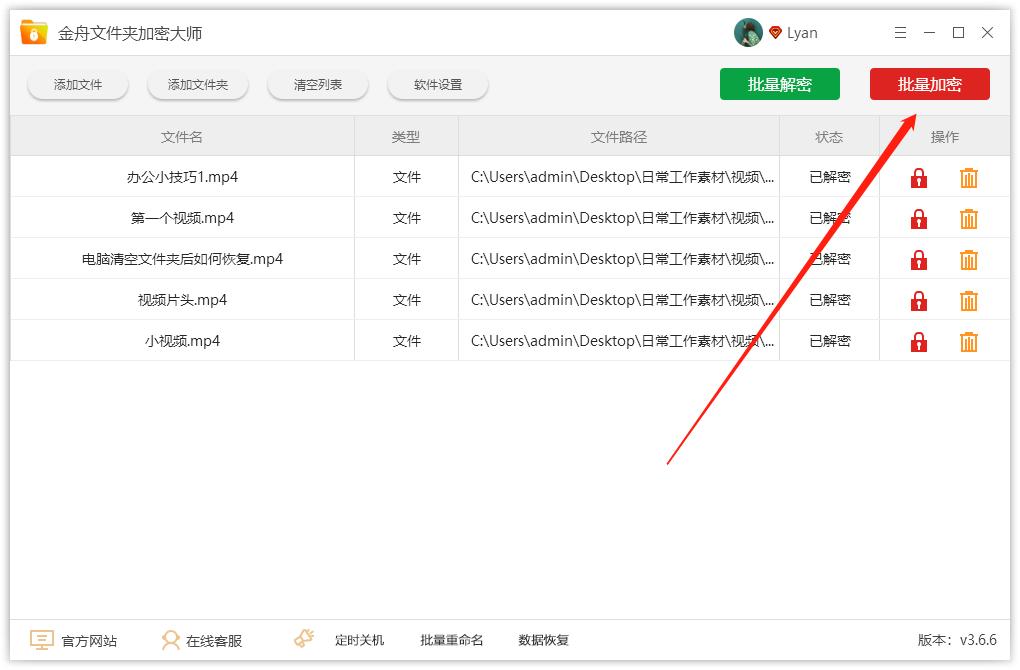Remove 办公小技巧1.mp4 with its trash icon
Image resolution: width=1020 pixels, height=670 pixels.
pyautogui.click(x=968, y=177)
